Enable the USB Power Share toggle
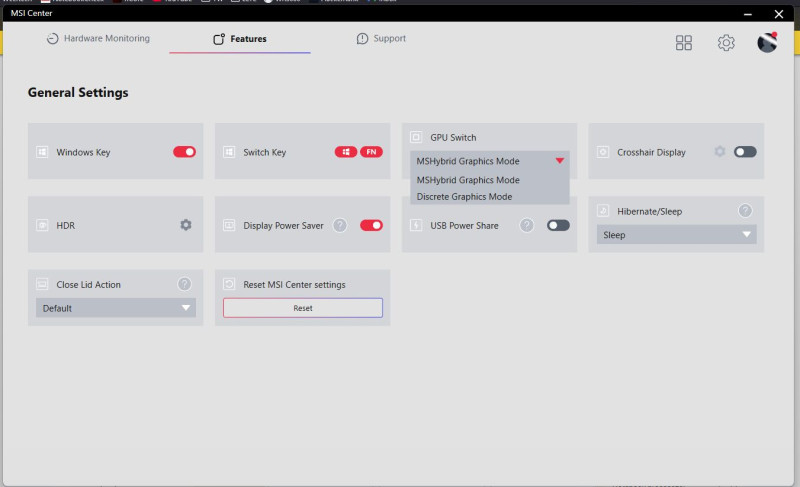This screenshot has width=800, height=487. 558,225
